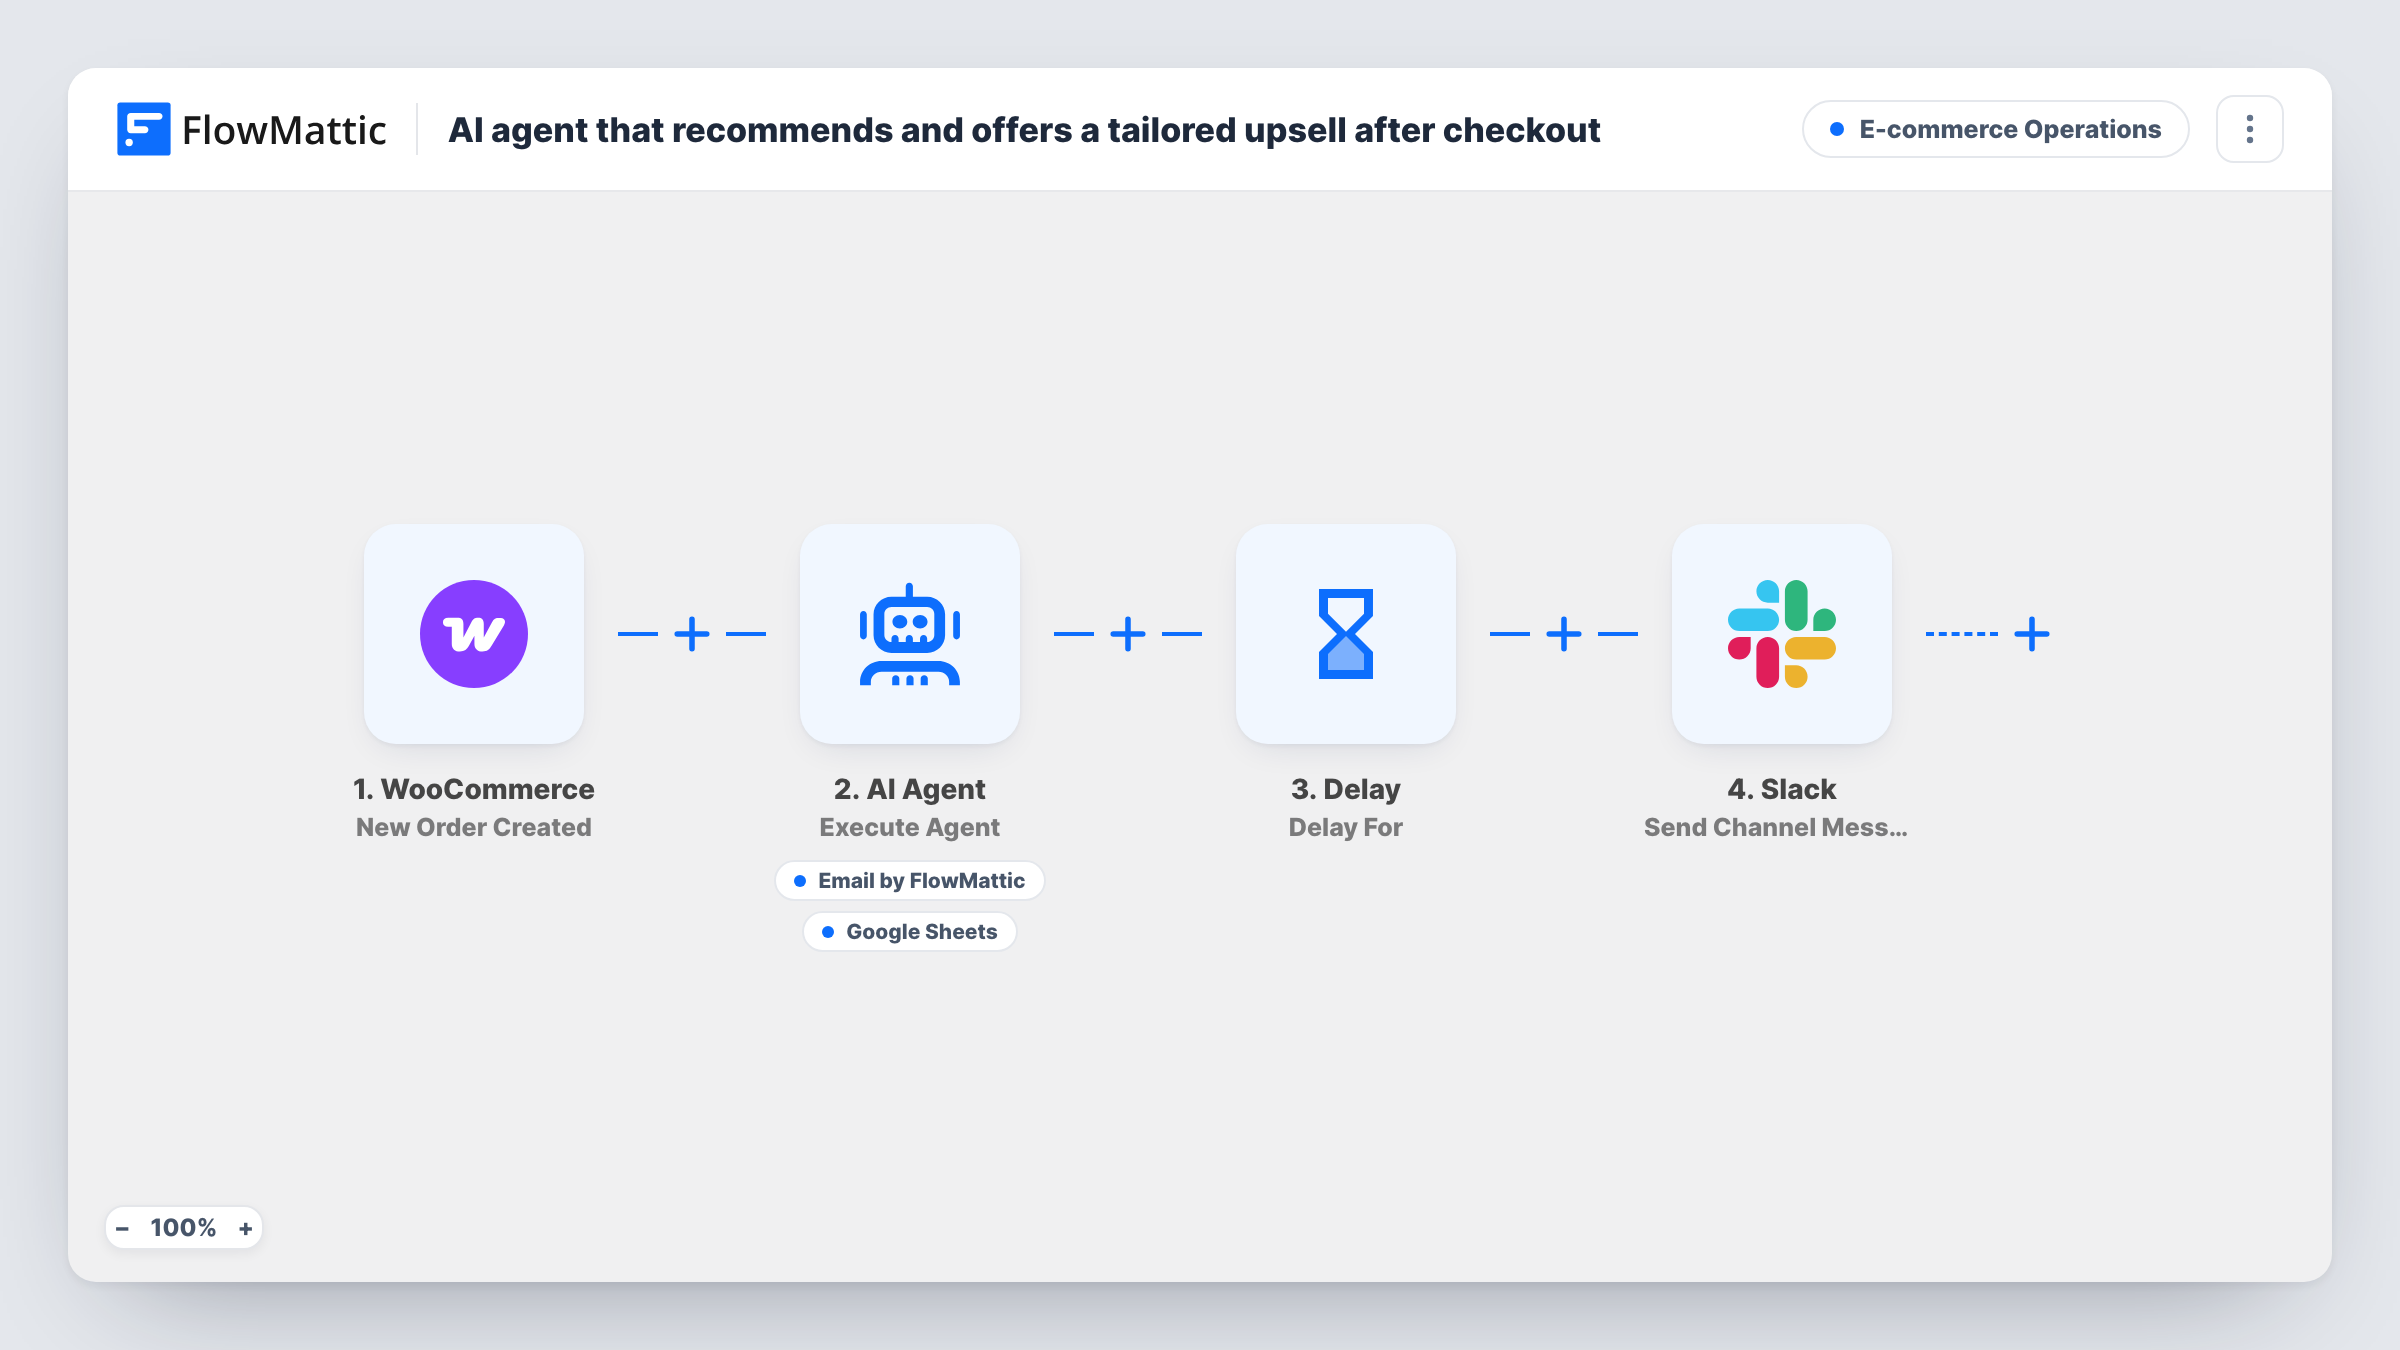Open the WooCommerce trigger step icon

pyautogui.click(x=474, y=634)
